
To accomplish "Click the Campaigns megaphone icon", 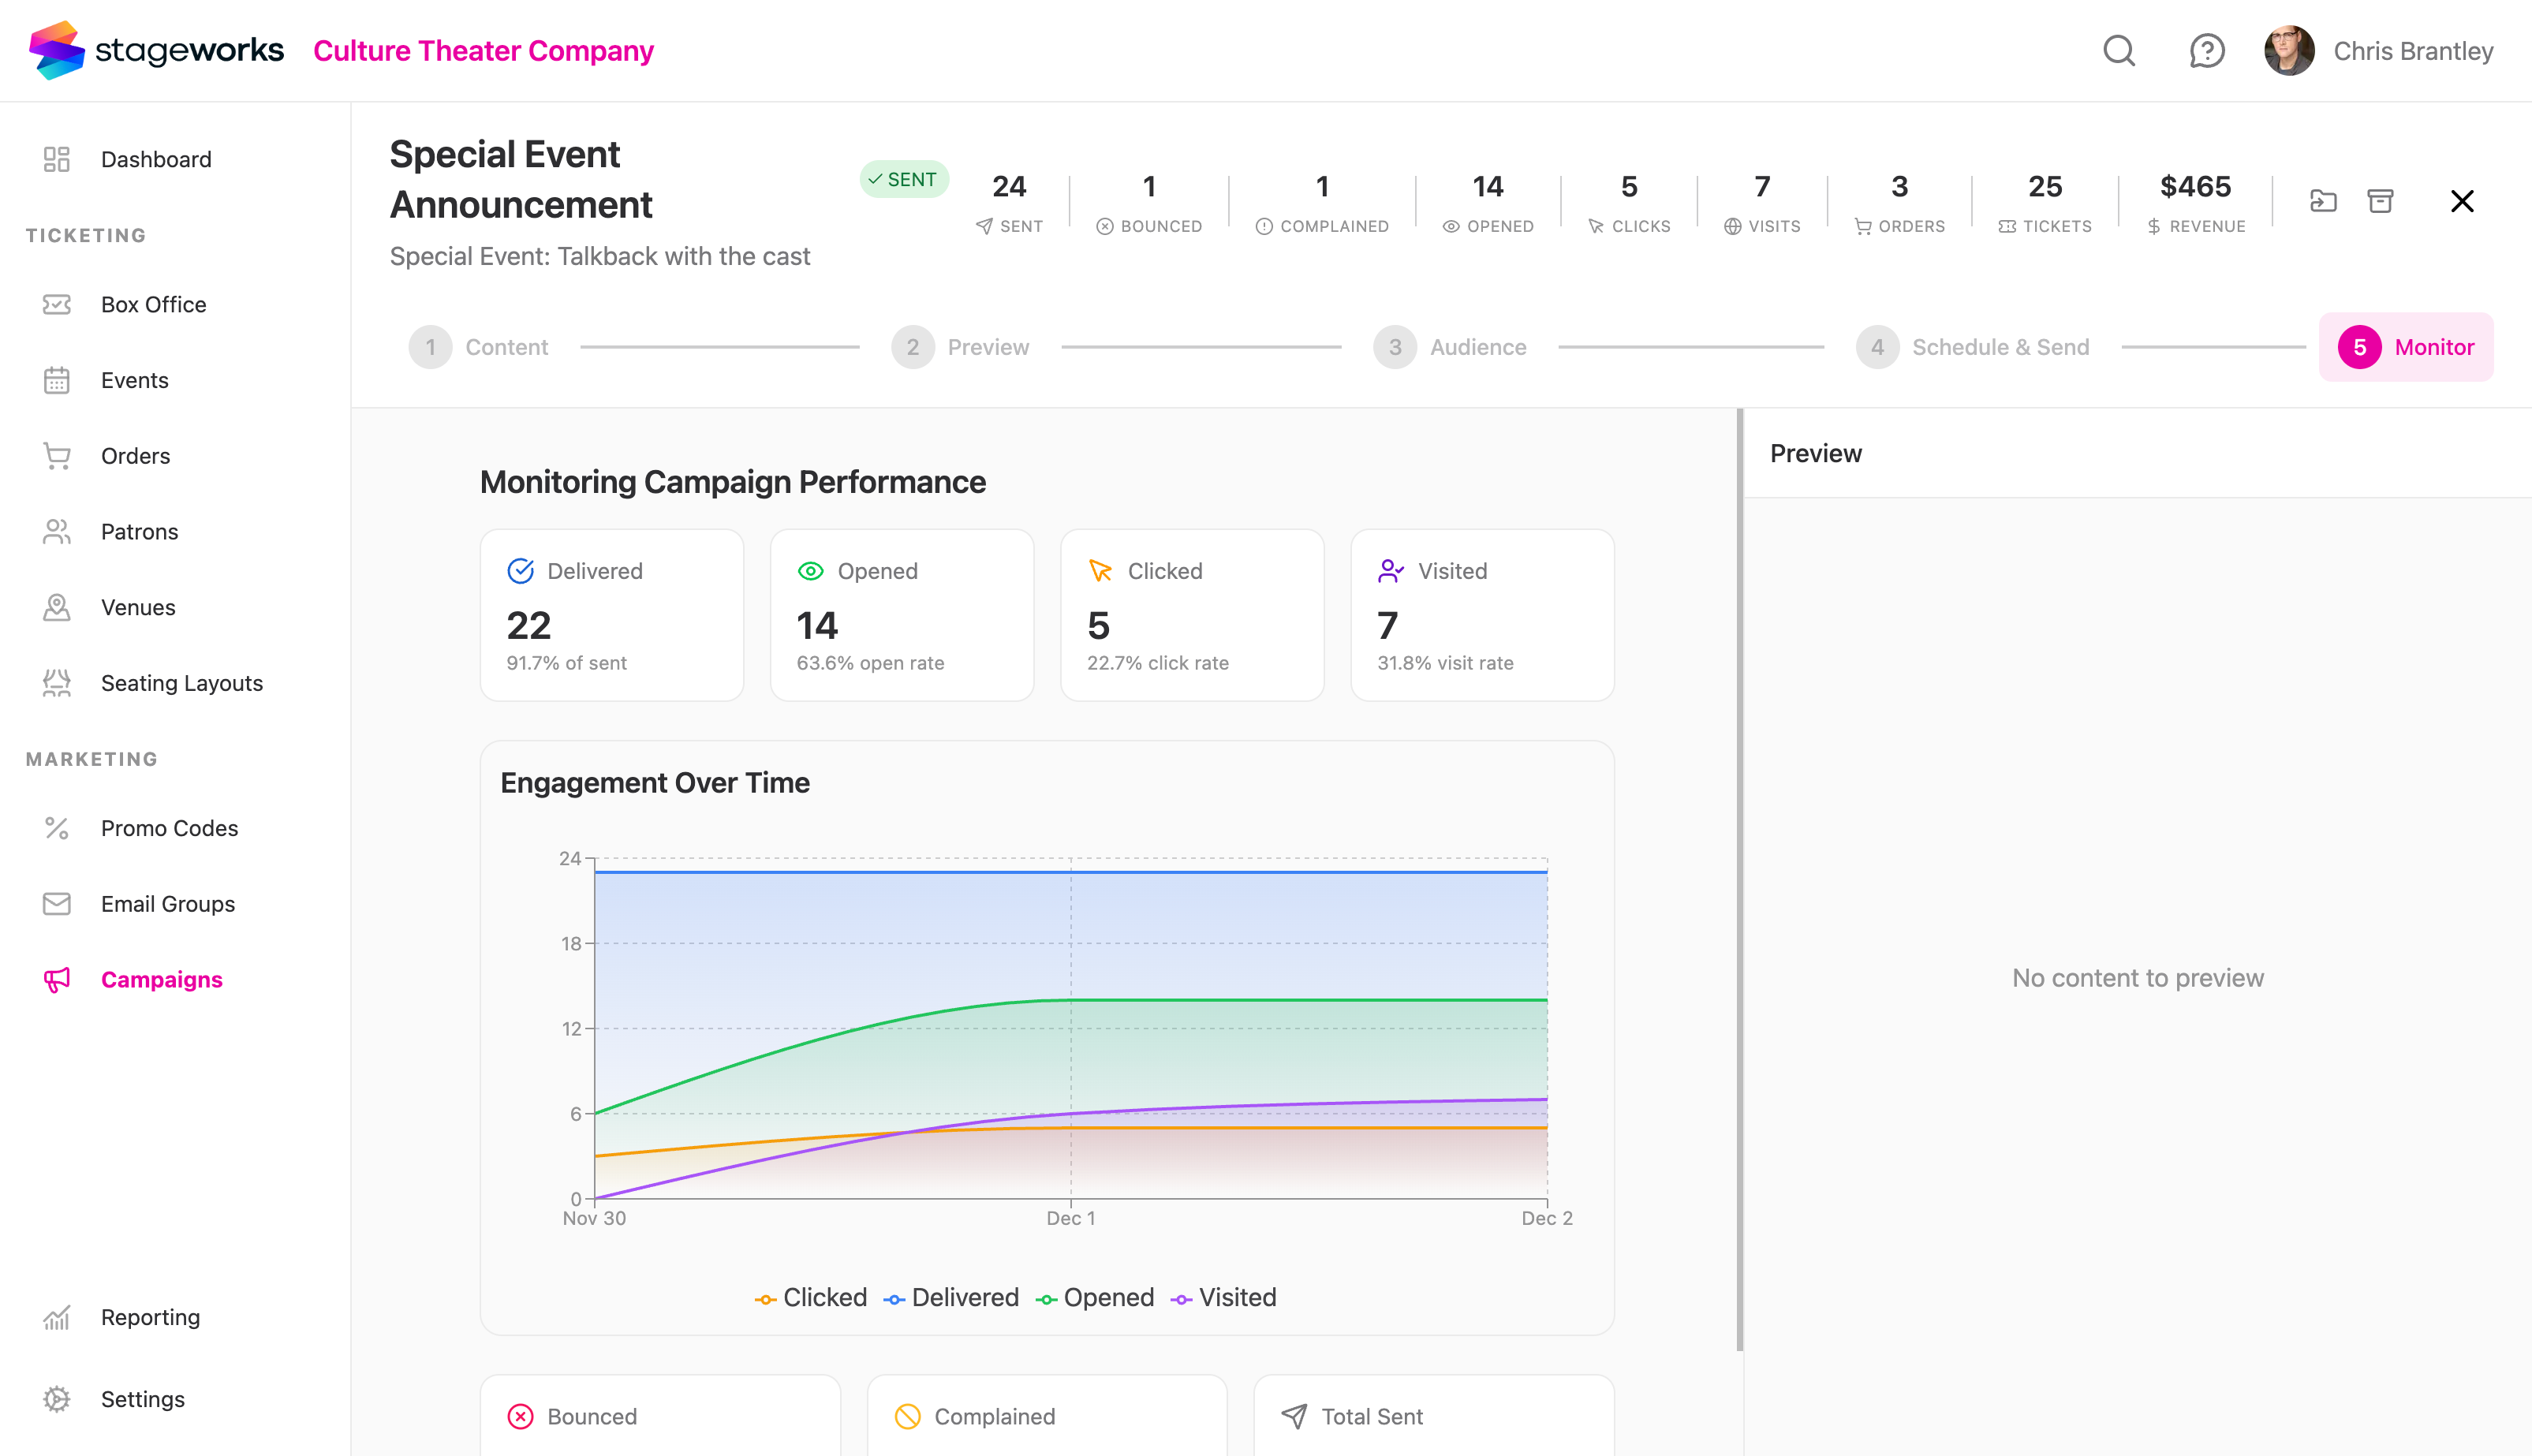I will [56, 980].
